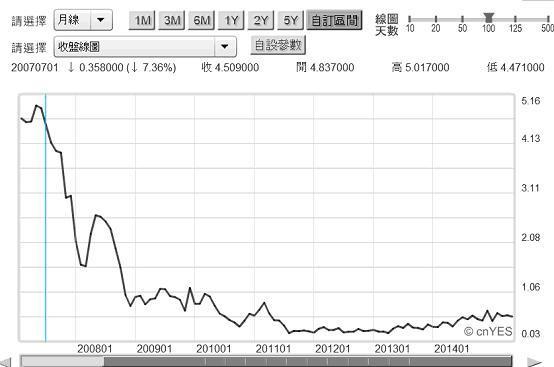Click the 200801 axis label
The image size is (554, 367).
tap(94, 349)
